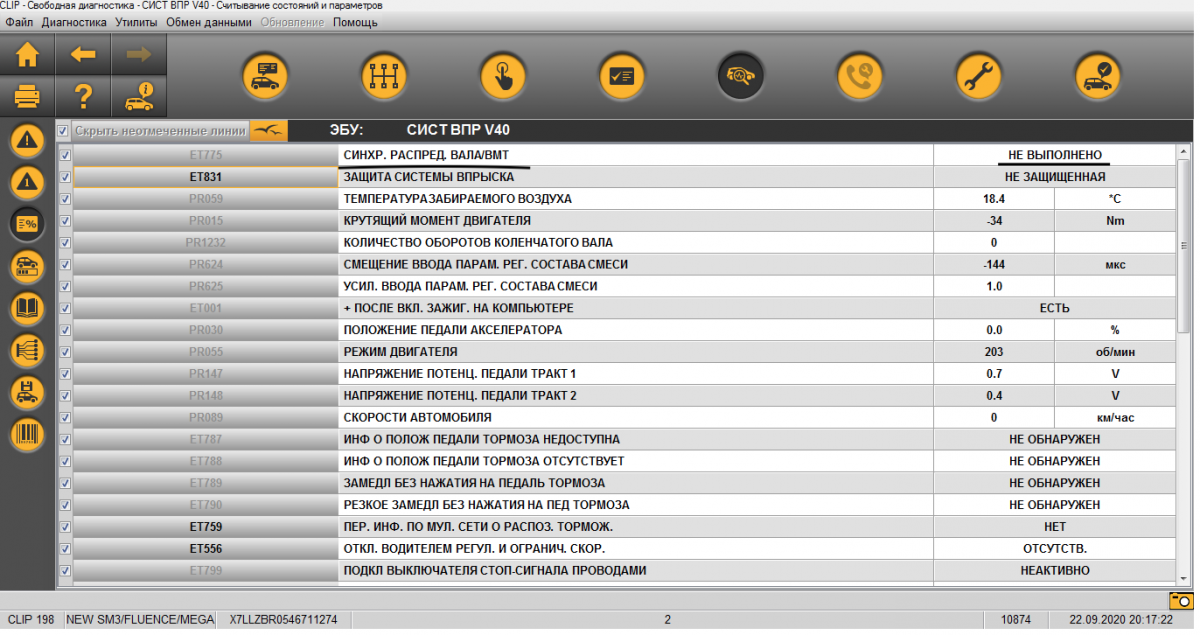Click the NEW SM3/FLUENCE/MEGA status entry
The image size is (1200, 635).
coord(139,620)
